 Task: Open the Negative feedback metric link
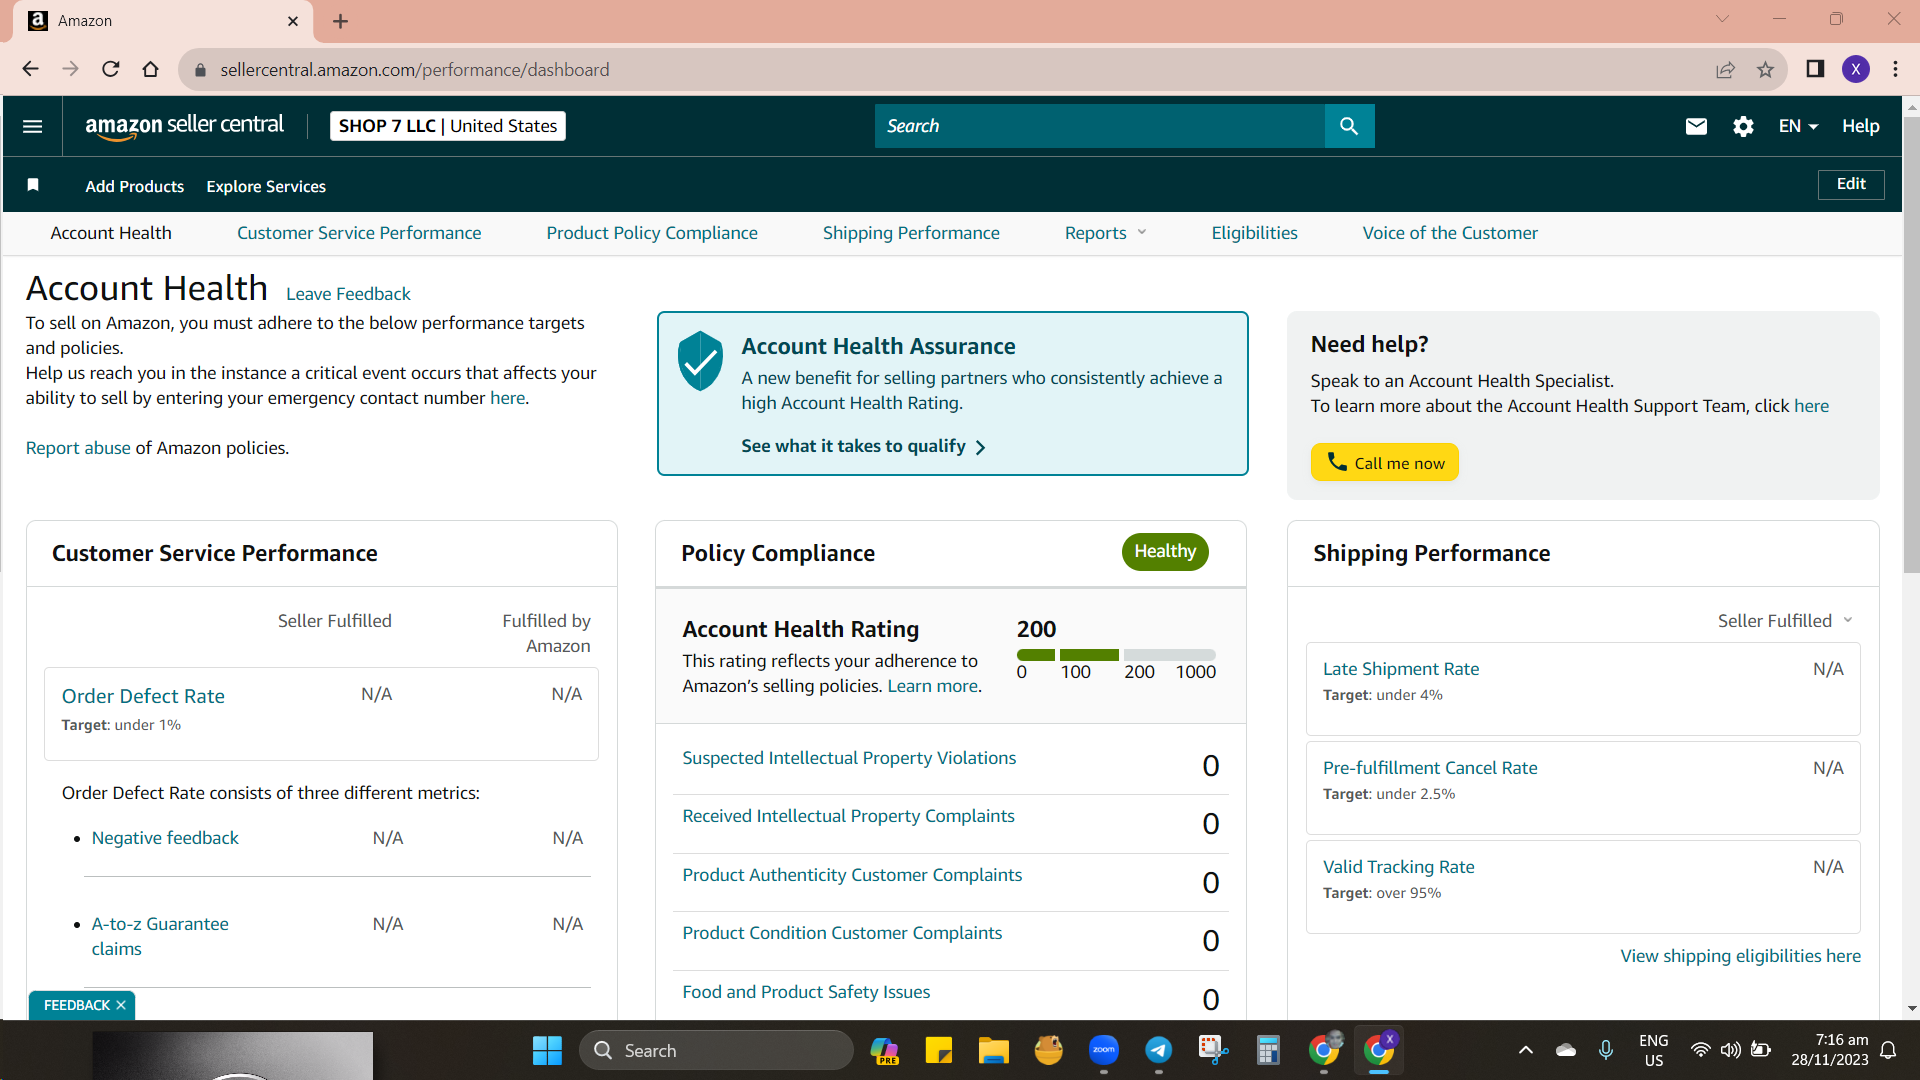click(x=165, y=838)
